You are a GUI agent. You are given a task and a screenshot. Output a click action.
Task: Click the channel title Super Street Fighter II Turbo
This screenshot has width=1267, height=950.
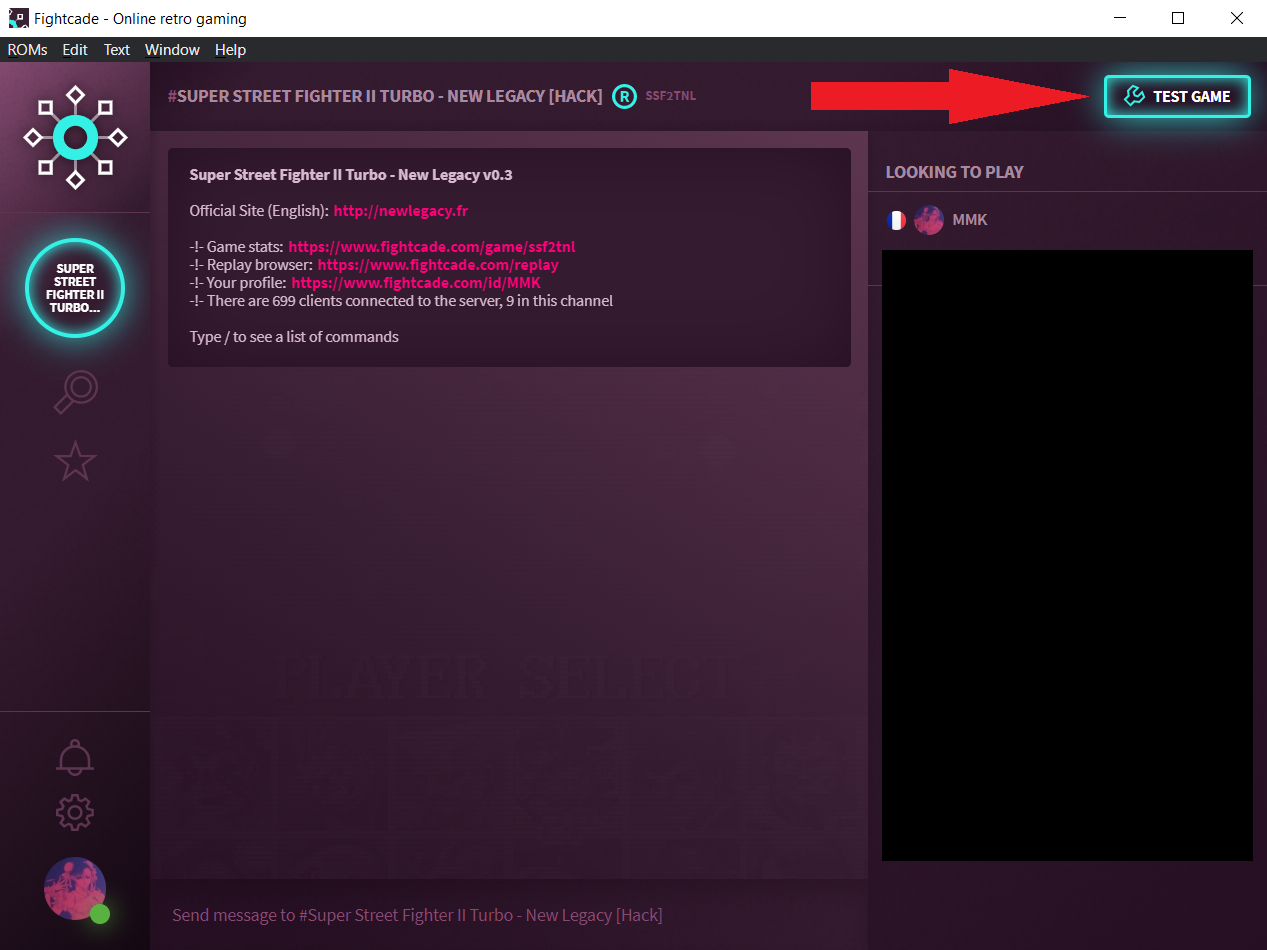pyautogui.click(x=385, y=96)
